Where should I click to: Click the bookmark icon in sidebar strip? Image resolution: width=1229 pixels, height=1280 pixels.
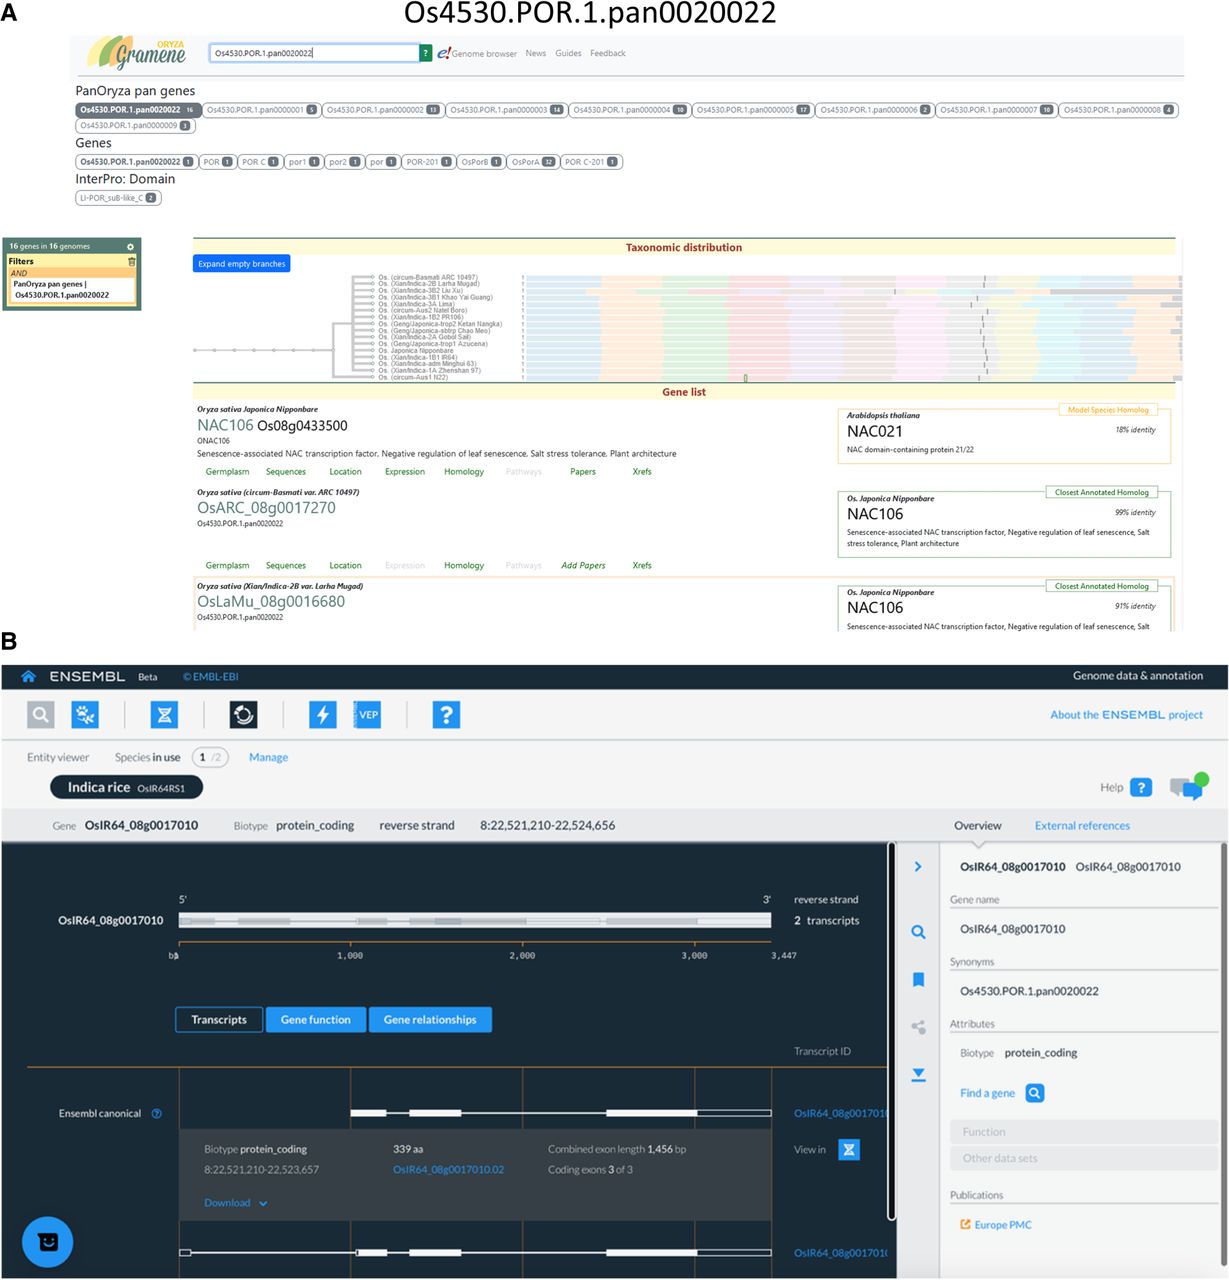point(918,980)
